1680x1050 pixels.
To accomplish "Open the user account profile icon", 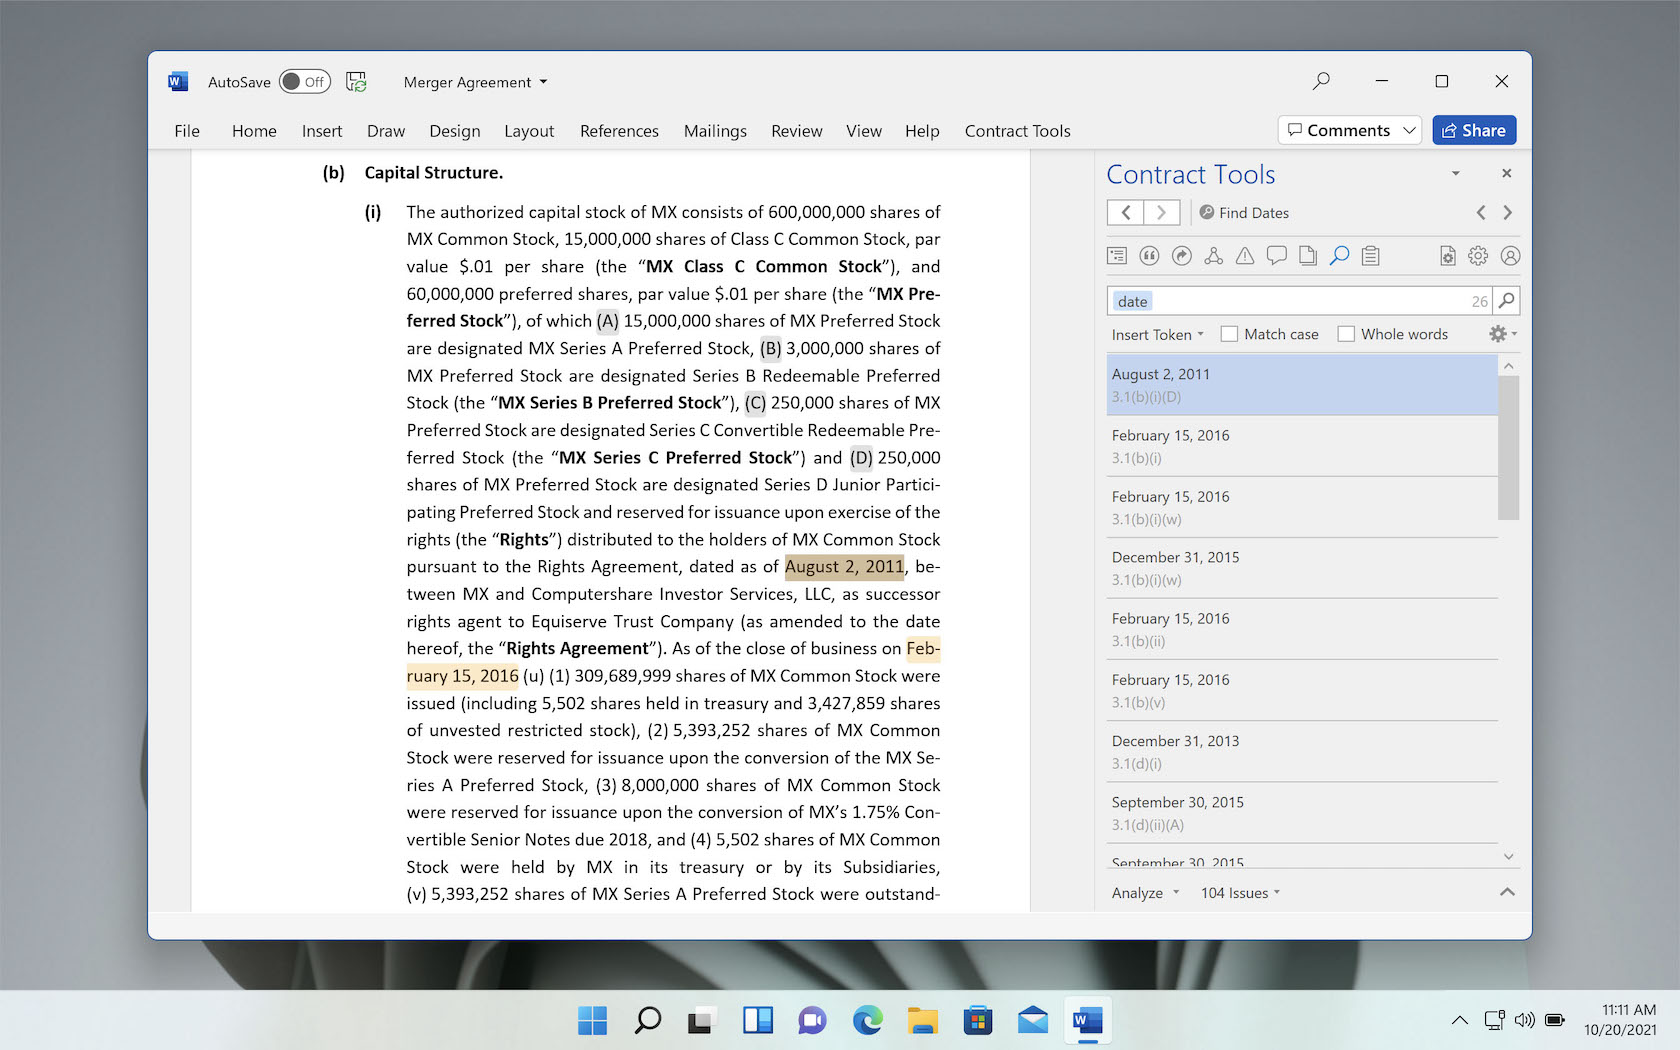I will click(1510, 256).
